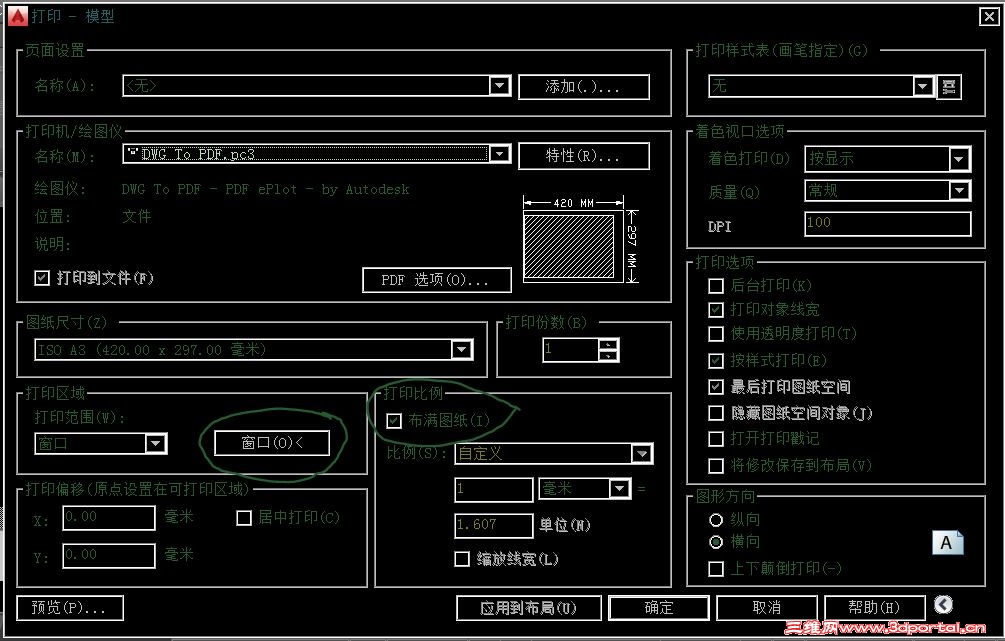The height and width of the screenshot is (641, 1005).
Task: Enable 缩放线宽 checkbox
Action: pos(461,559)
